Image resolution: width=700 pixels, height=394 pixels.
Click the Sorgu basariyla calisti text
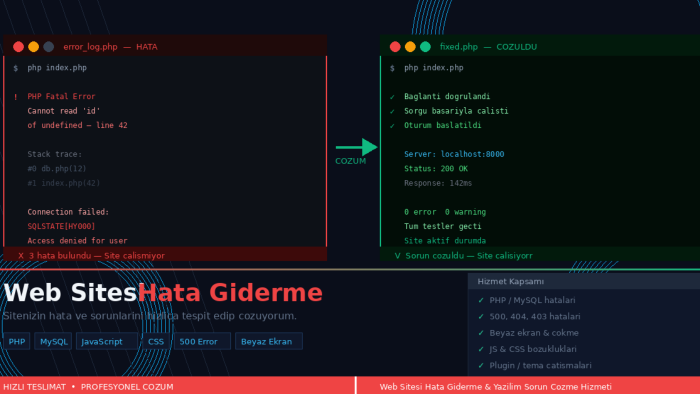tap(456, 111)
